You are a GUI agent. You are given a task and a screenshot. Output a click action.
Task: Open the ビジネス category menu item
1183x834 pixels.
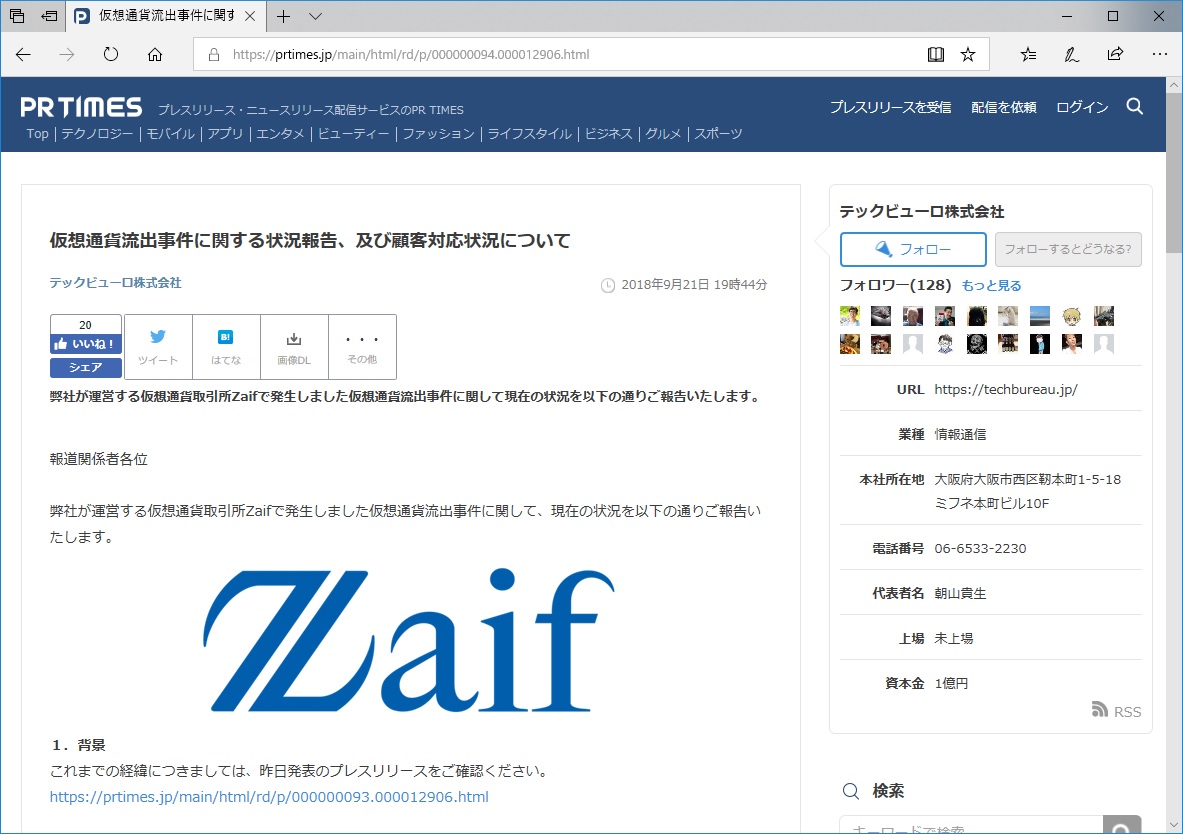coord(609,133)
